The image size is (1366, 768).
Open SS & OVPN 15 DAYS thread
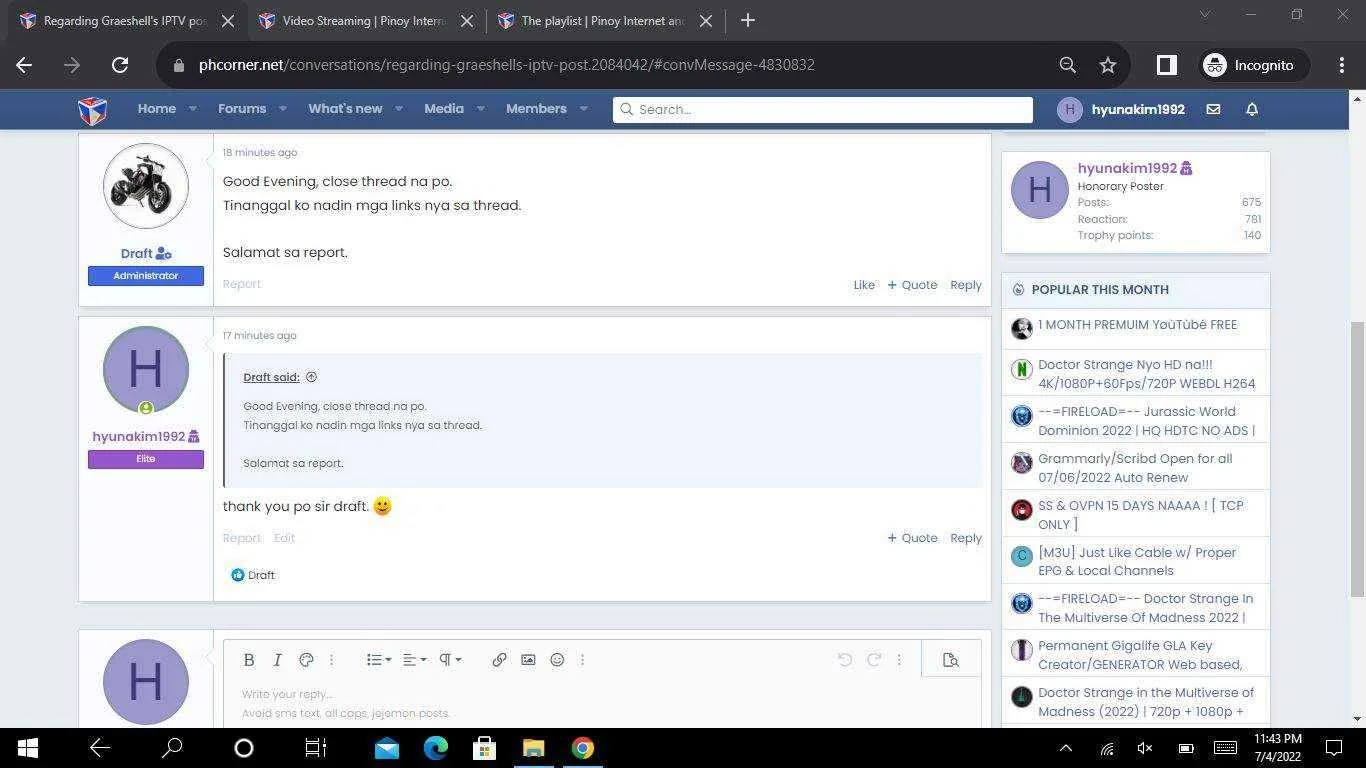tap(1141, 515)
